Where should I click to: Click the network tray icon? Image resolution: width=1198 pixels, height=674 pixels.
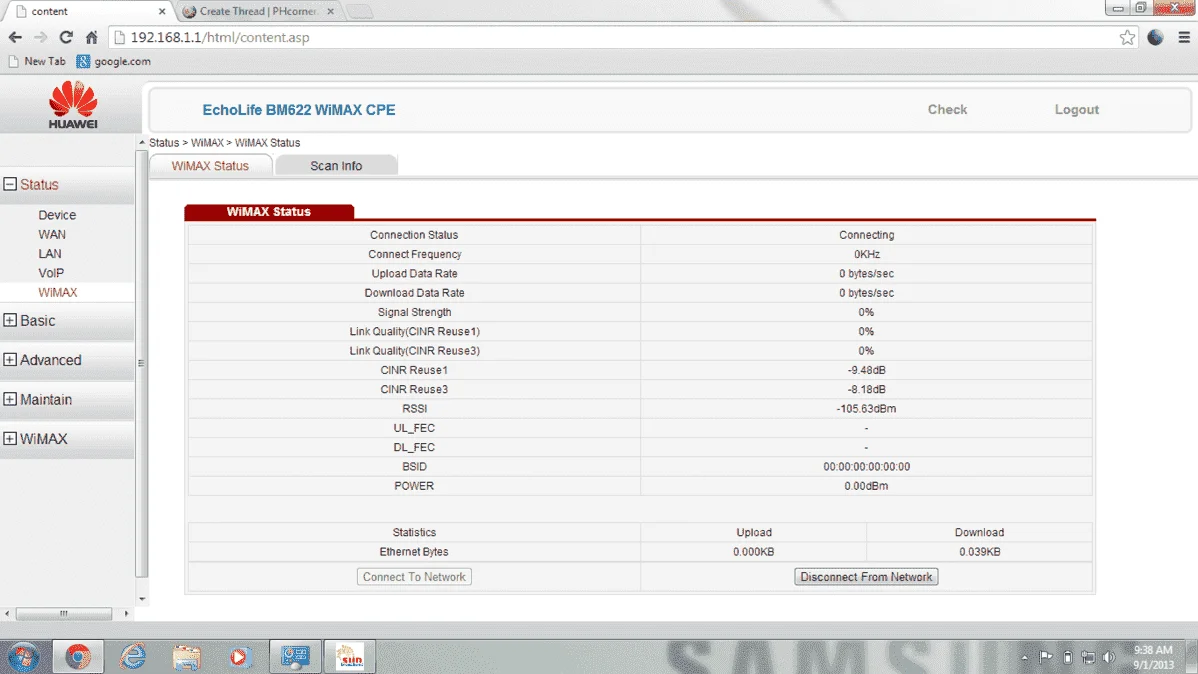(x=1088, y=657)
